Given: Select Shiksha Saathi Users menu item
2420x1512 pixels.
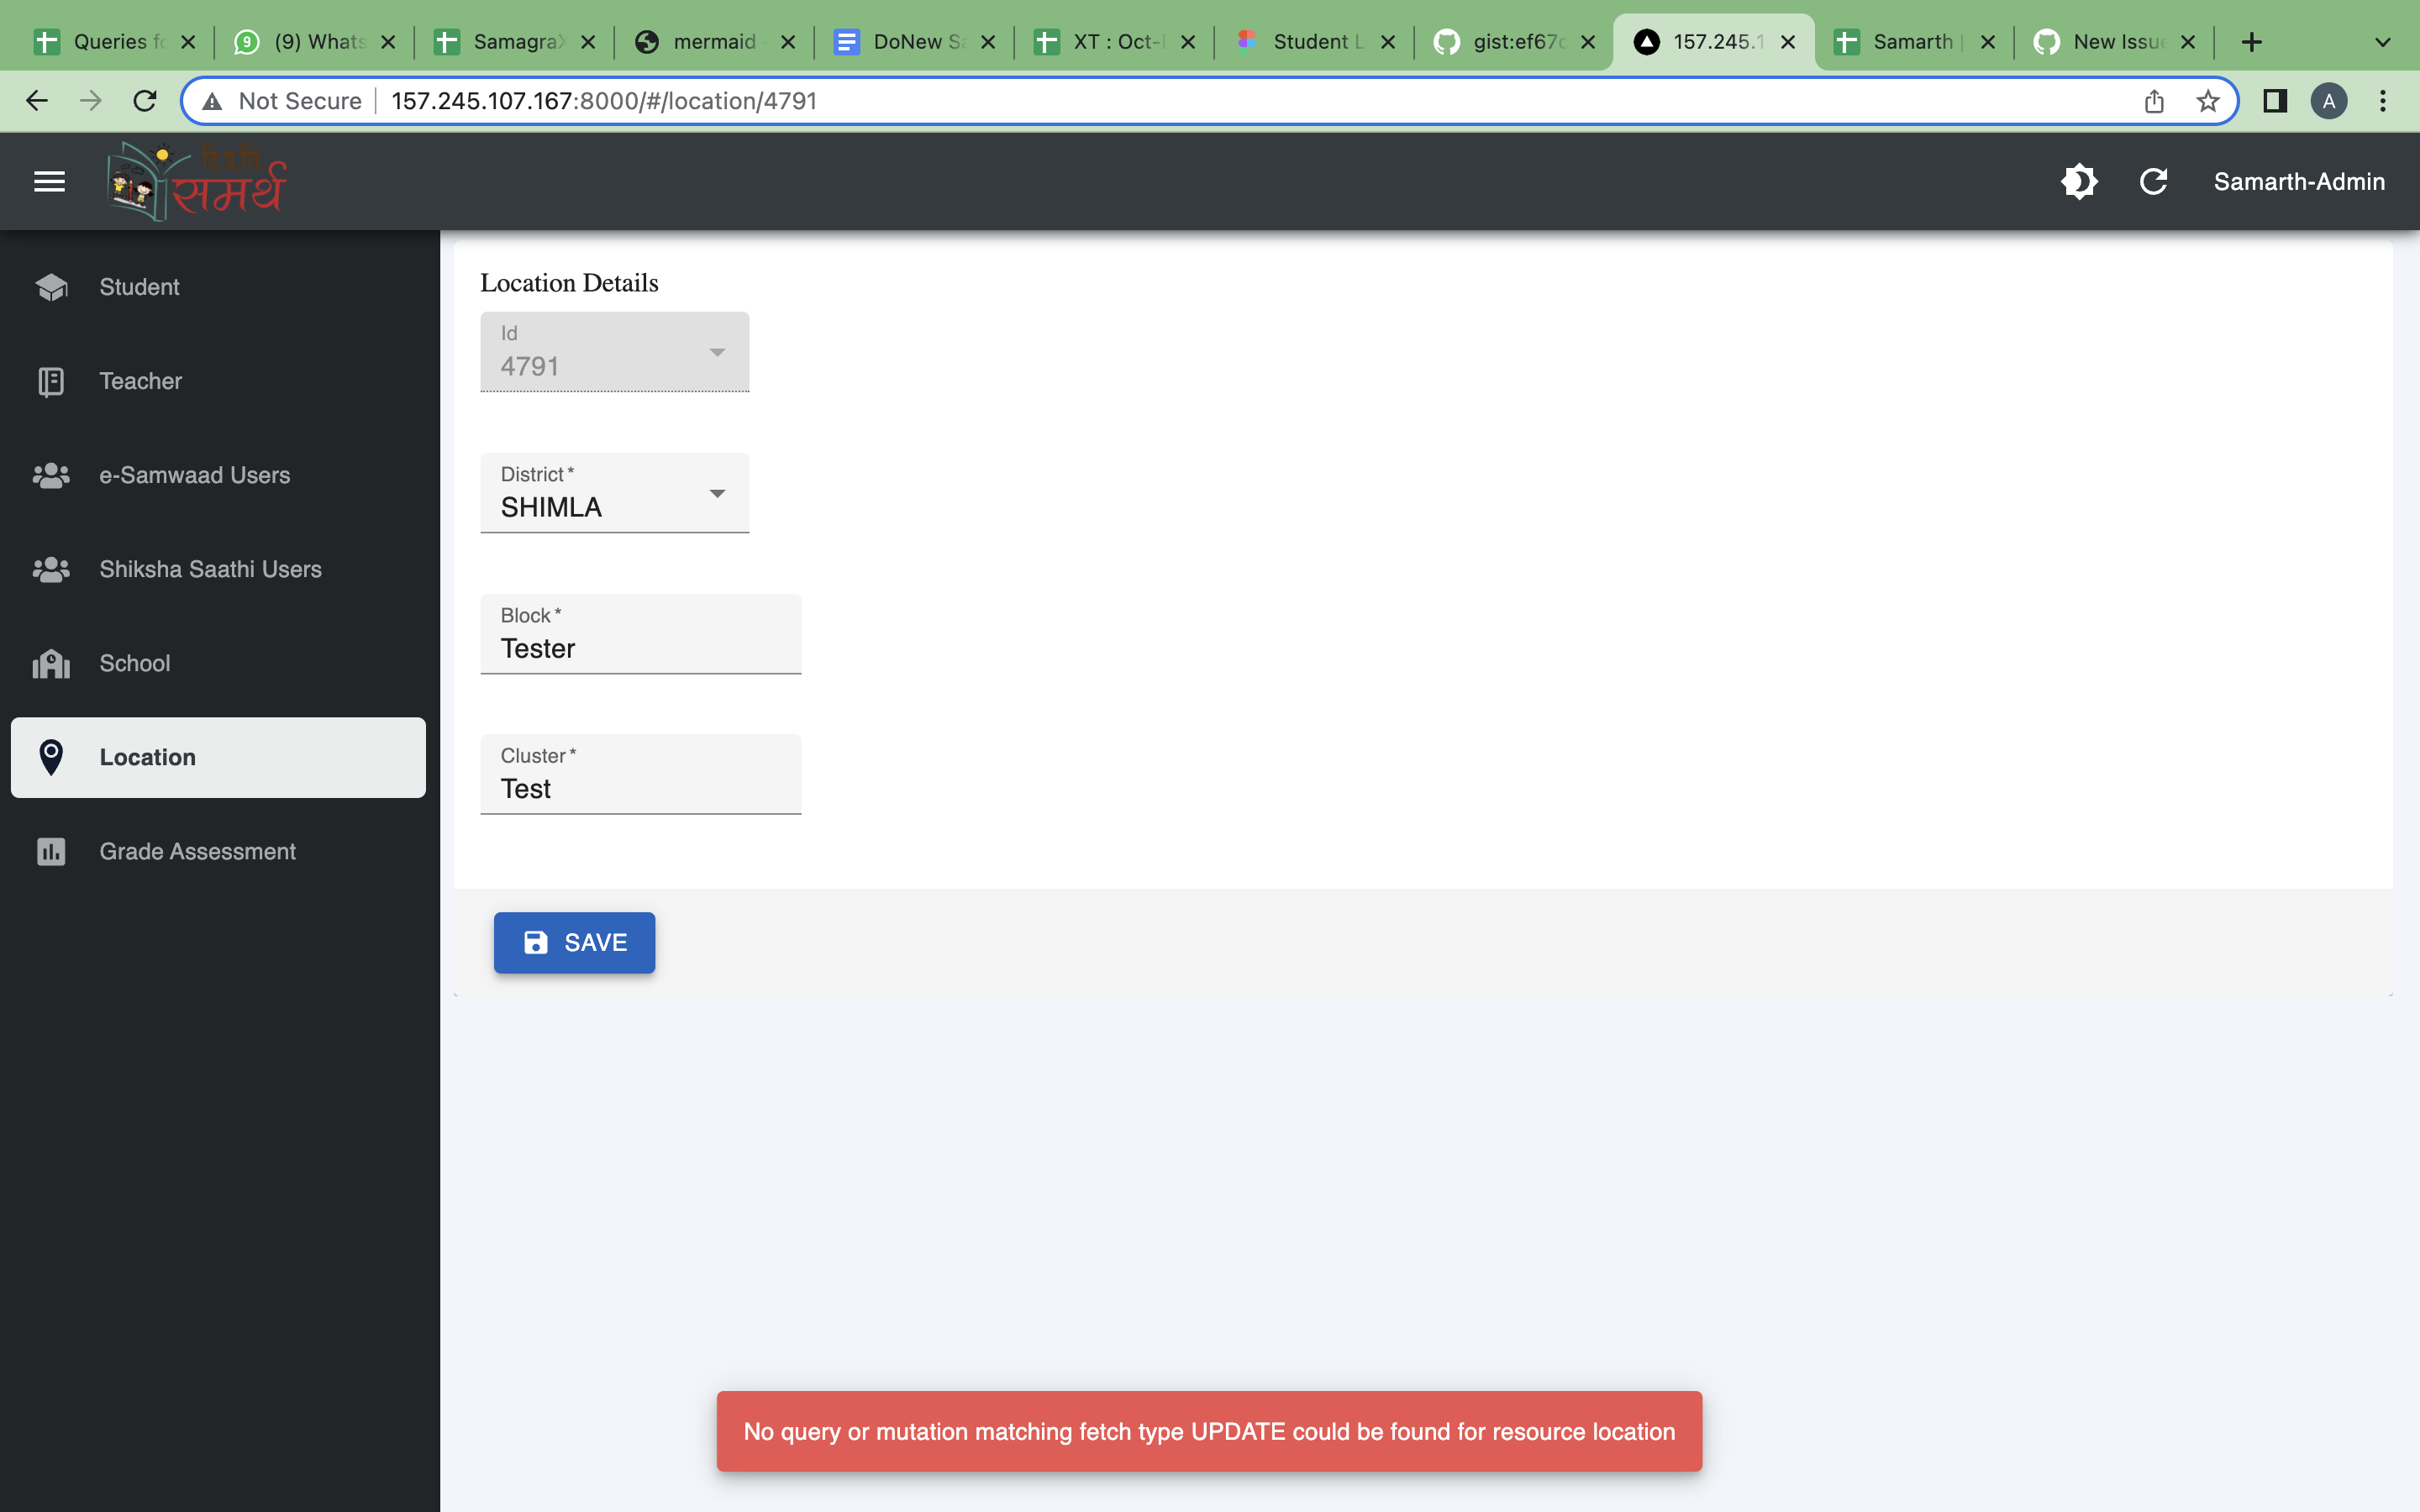Looking at the screenshot, I should tap(210, 569).
